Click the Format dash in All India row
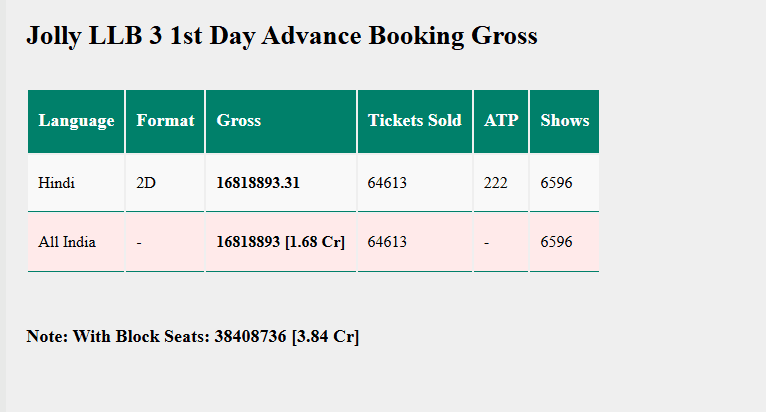Image resolution: width=766 pixels, height=412 pixels. (139, 242)
